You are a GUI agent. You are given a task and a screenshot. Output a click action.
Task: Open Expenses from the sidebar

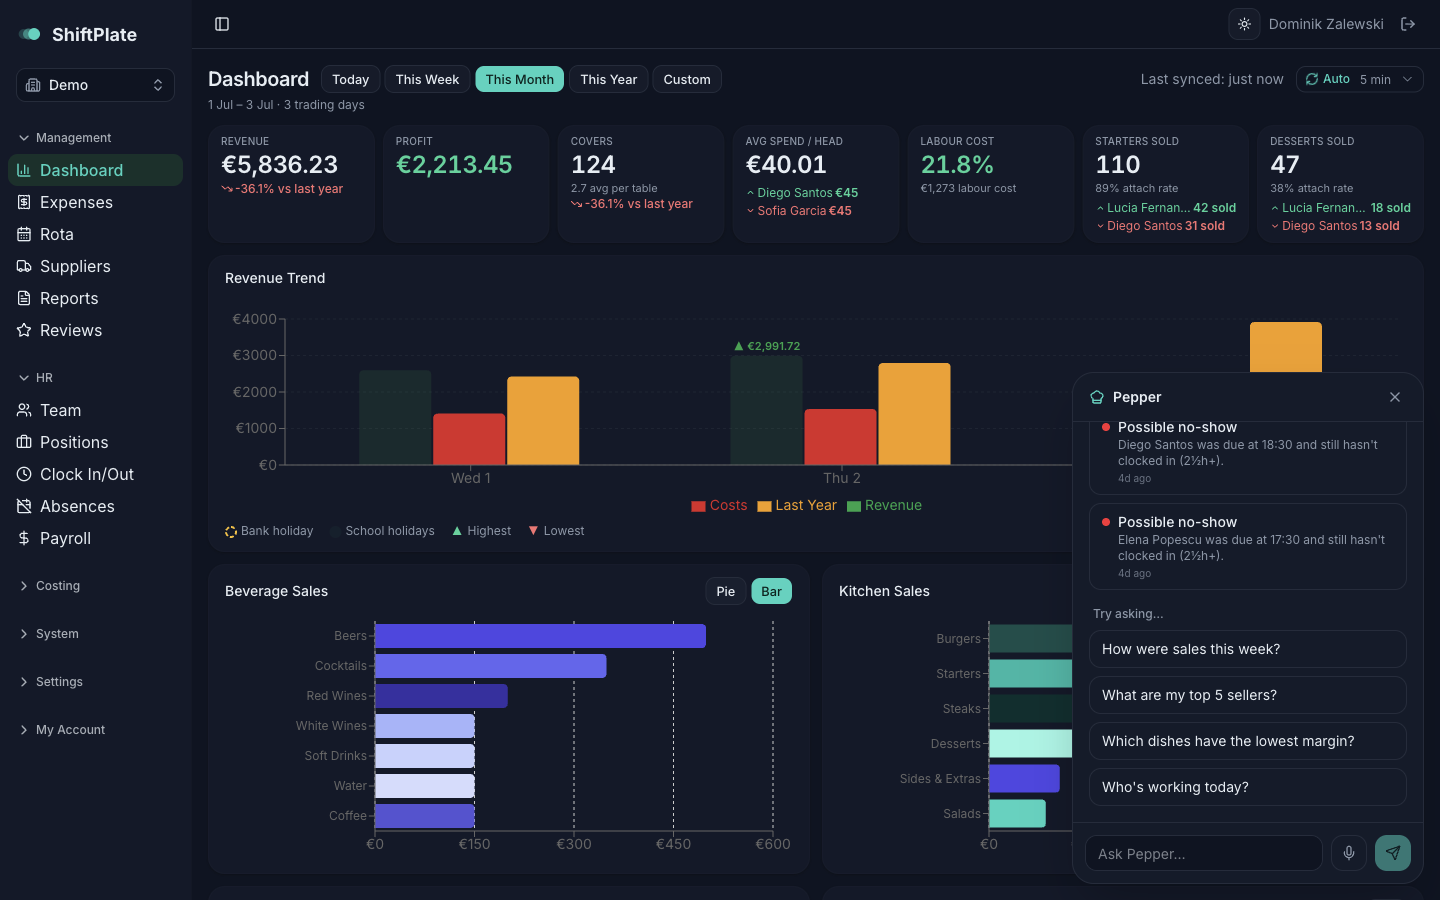pyautogui.click(x=95, y=202)
